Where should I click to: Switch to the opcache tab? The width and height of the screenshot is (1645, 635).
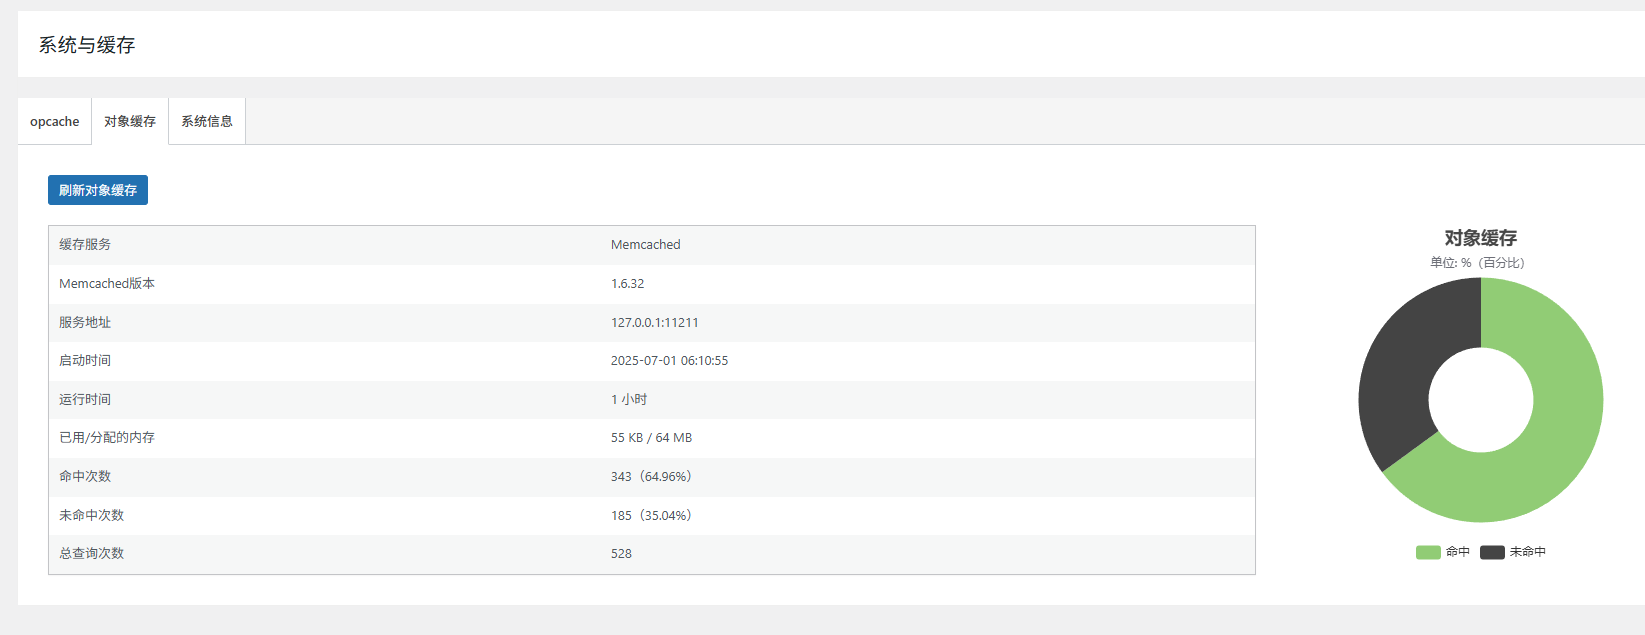point(55,121)
